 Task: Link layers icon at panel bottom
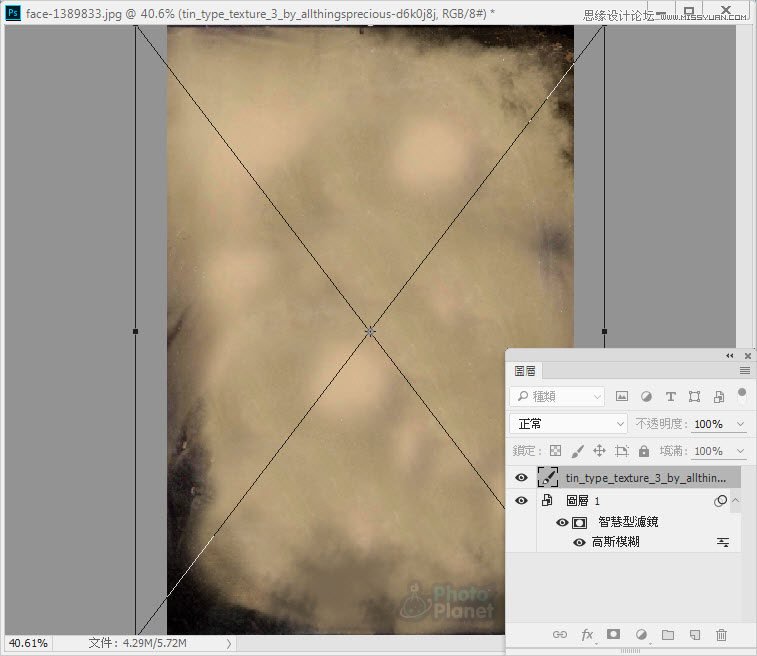coord(560,634)
